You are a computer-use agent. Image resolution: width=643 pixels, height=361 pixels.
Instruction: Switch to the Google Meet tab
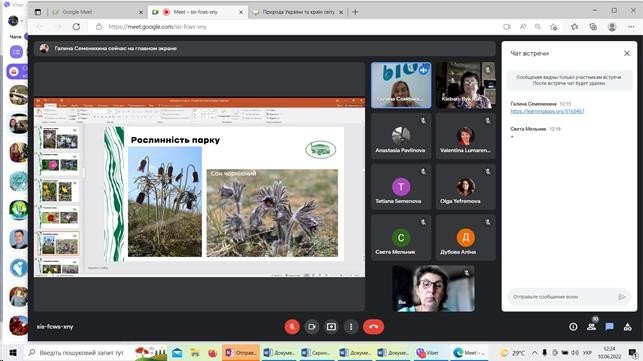[x=95, y=12]
